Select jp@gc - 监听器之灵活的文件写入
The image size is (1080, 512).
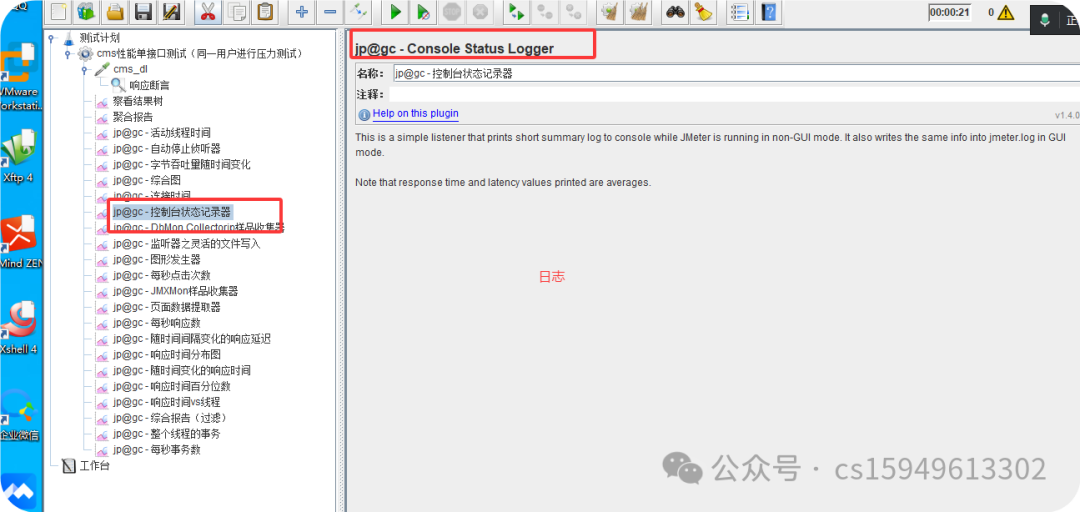coord(187,244)
